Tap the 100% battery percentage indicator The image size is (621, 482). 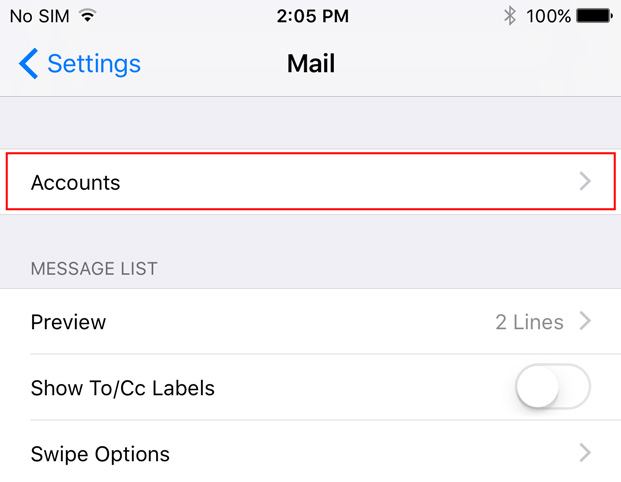548,16
